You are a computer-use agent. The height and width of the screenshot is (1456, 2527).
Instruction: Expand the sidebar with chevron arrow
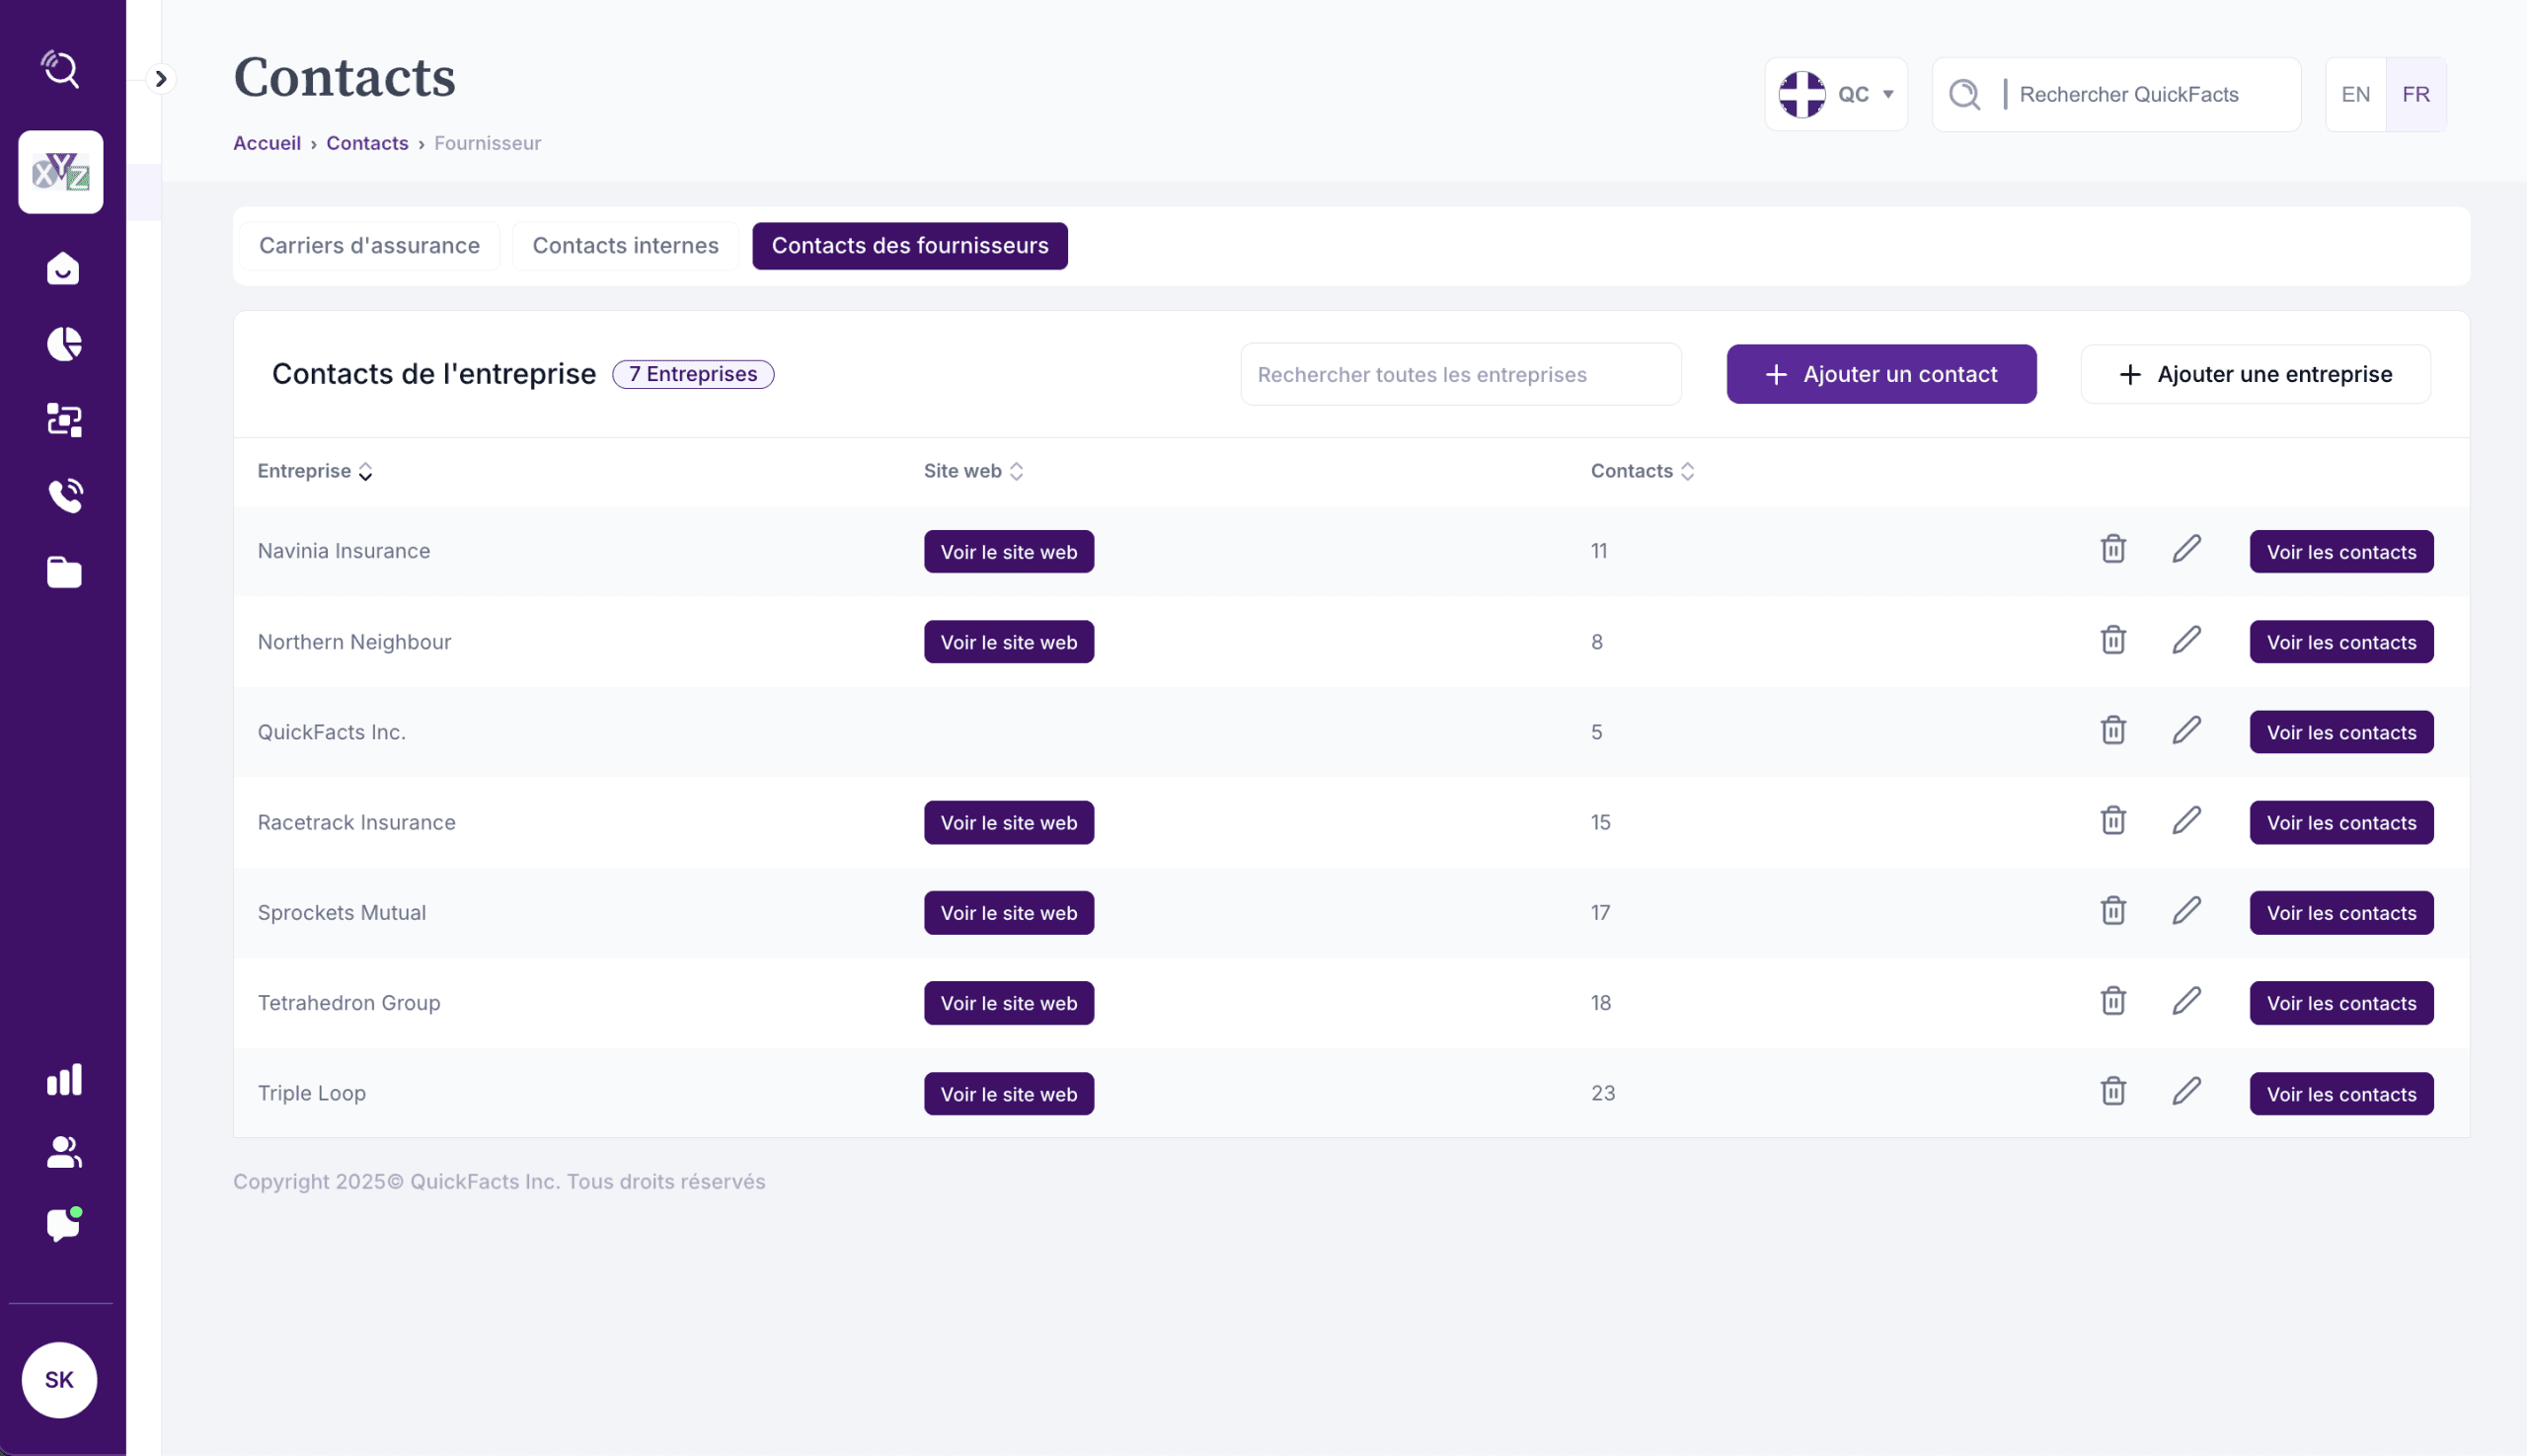click(x=160, y=78)
